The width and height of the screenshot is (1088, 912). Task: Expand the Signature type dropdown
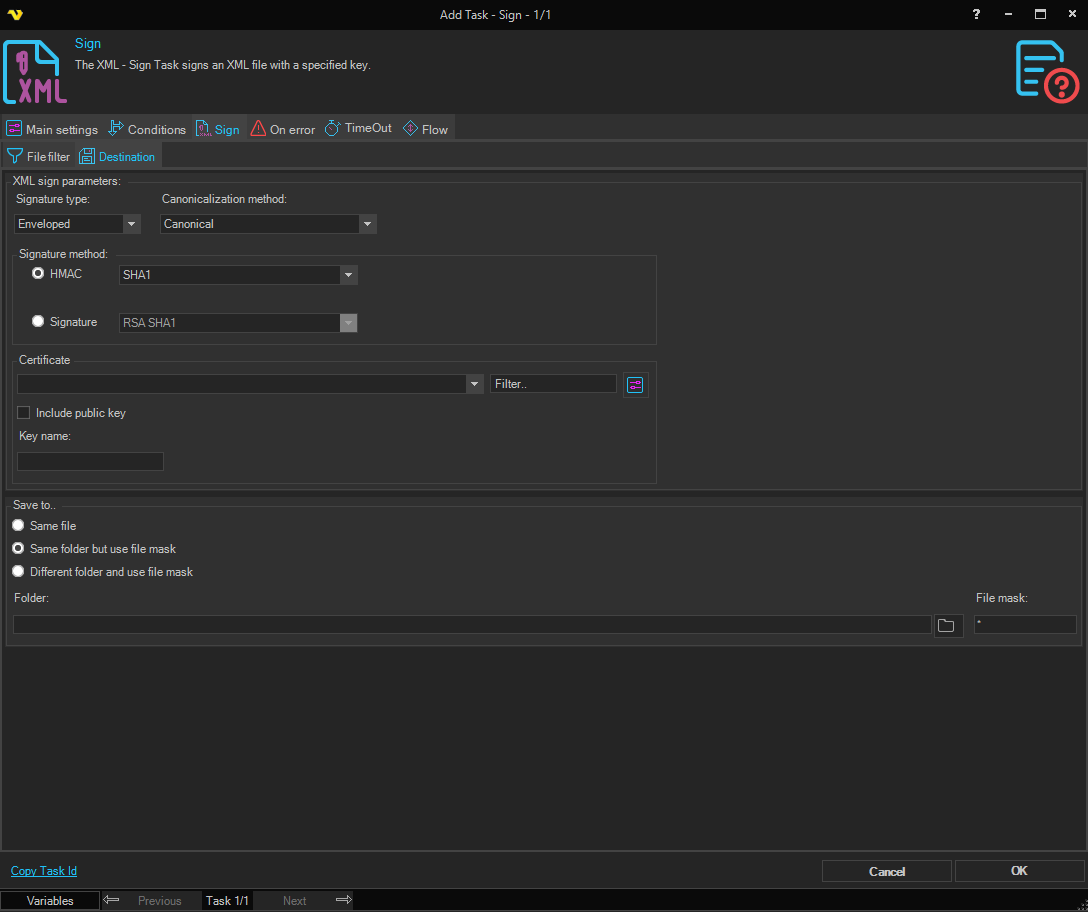pos(131,224)
